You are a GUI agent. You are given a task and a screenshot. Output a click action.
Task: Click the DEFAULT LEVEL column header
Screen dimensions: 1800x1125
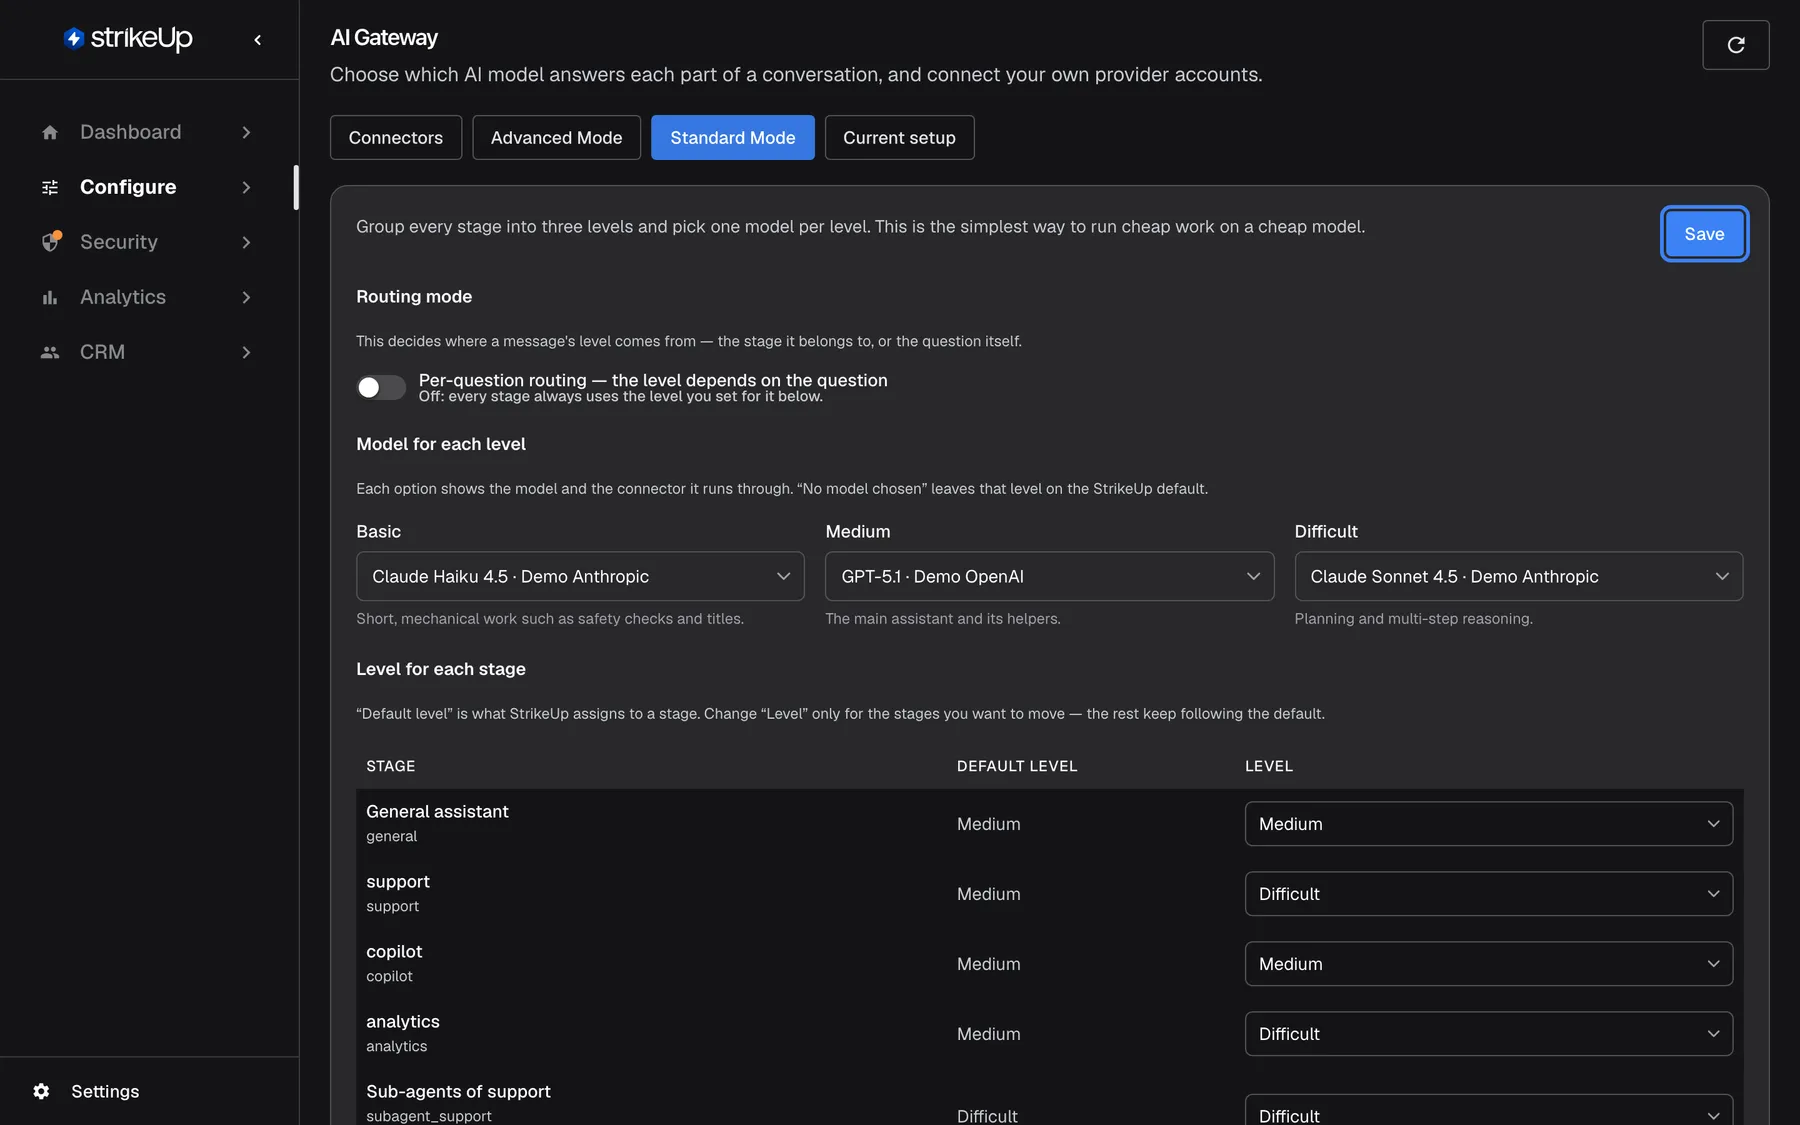click(x=1017, y=766)
